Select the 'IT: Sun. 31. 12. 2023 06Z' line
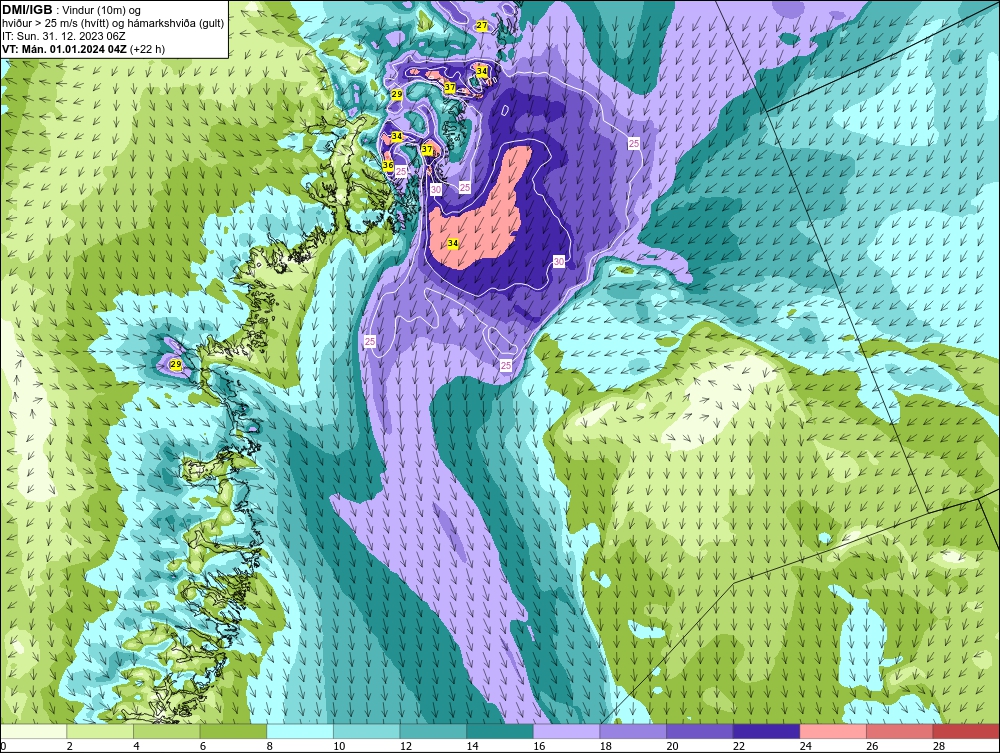 [x=64, y=36]
